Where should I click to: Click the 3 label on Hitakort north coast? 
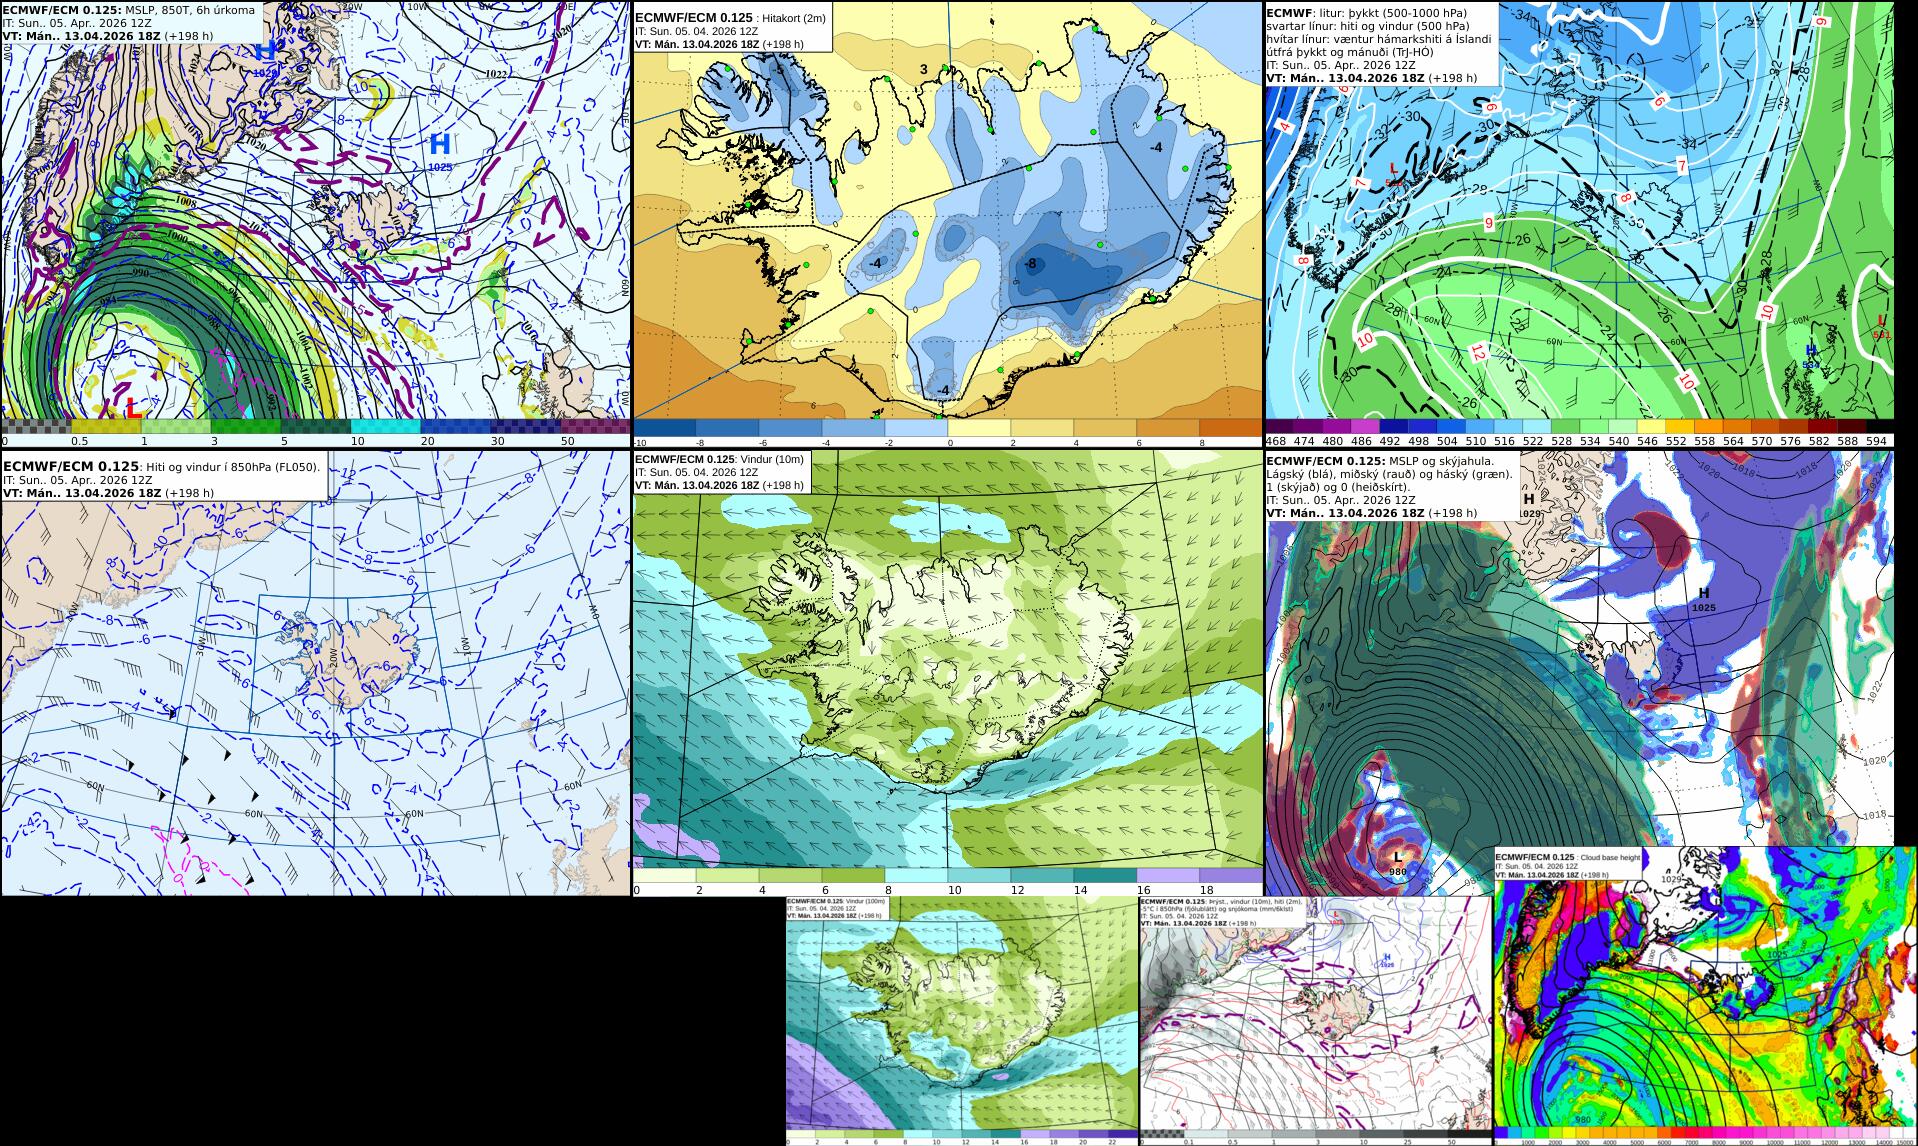[925, 69]
